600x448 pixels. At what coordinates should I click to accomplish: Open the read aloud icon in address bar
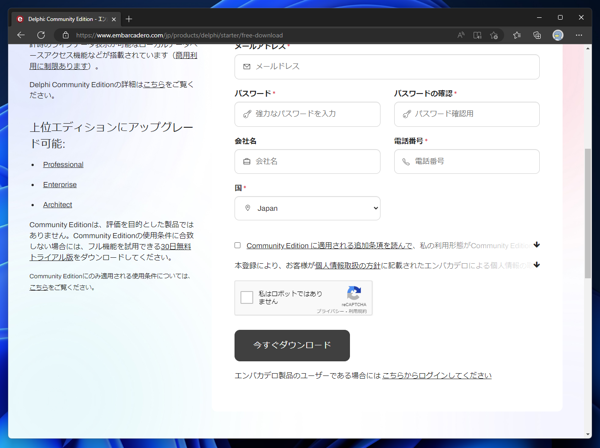[x=461, y=35]
